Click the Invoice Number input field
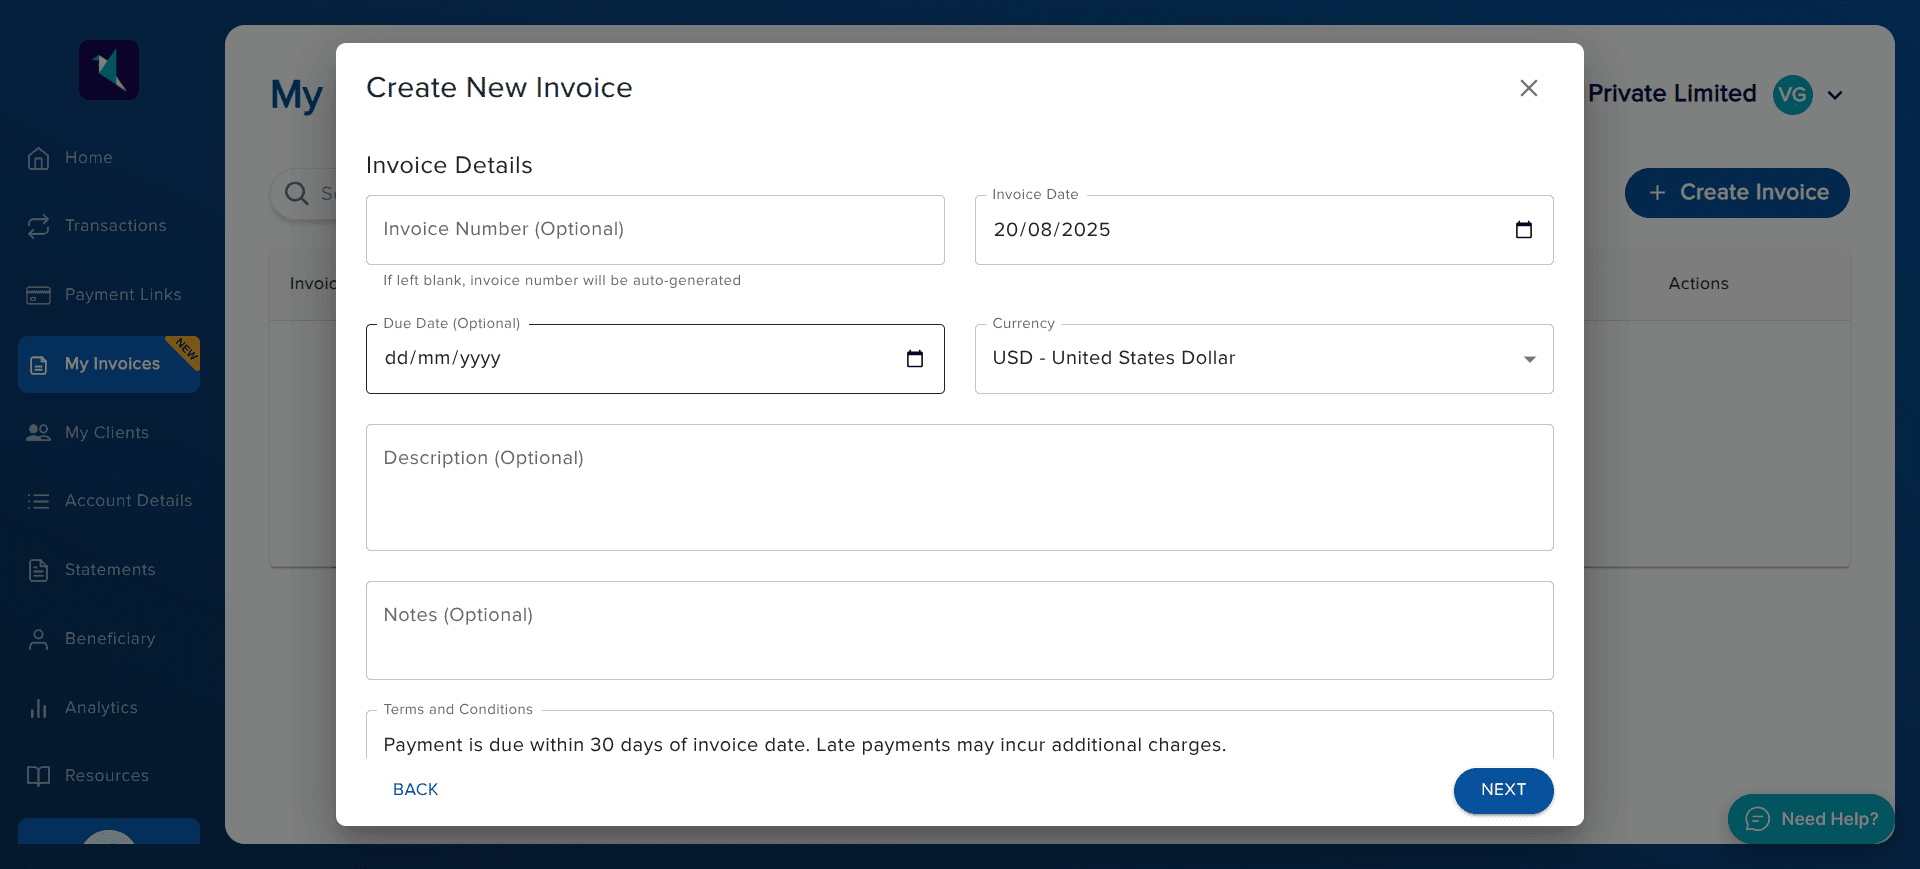 (655, 230)
